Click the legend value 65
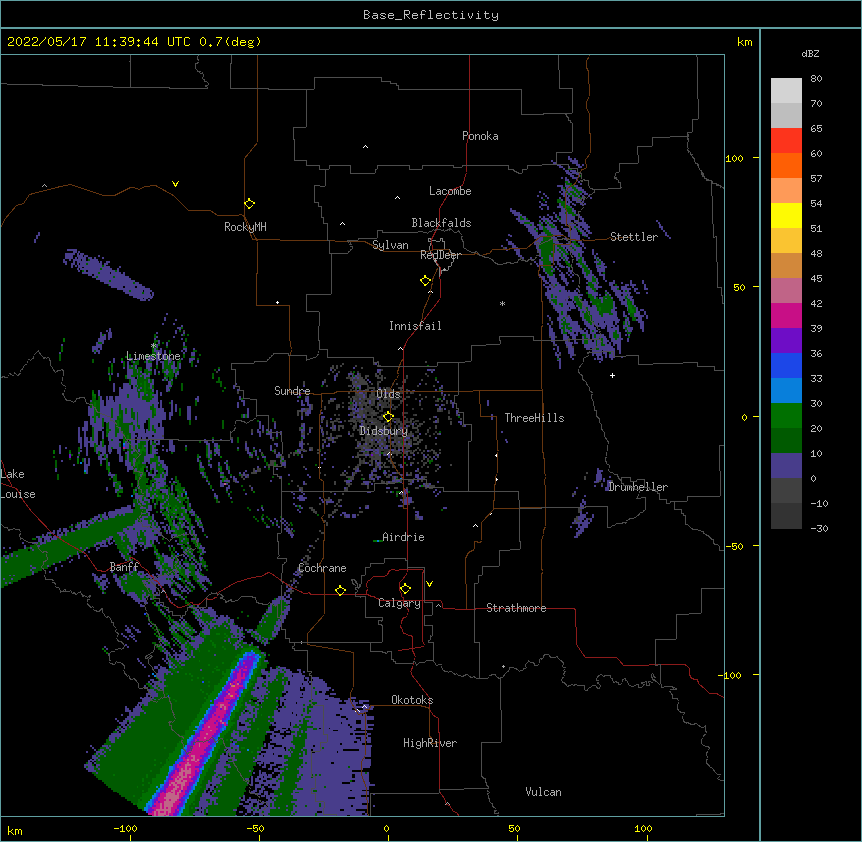Viewport: 862px width, 842px height. [816, 129]
